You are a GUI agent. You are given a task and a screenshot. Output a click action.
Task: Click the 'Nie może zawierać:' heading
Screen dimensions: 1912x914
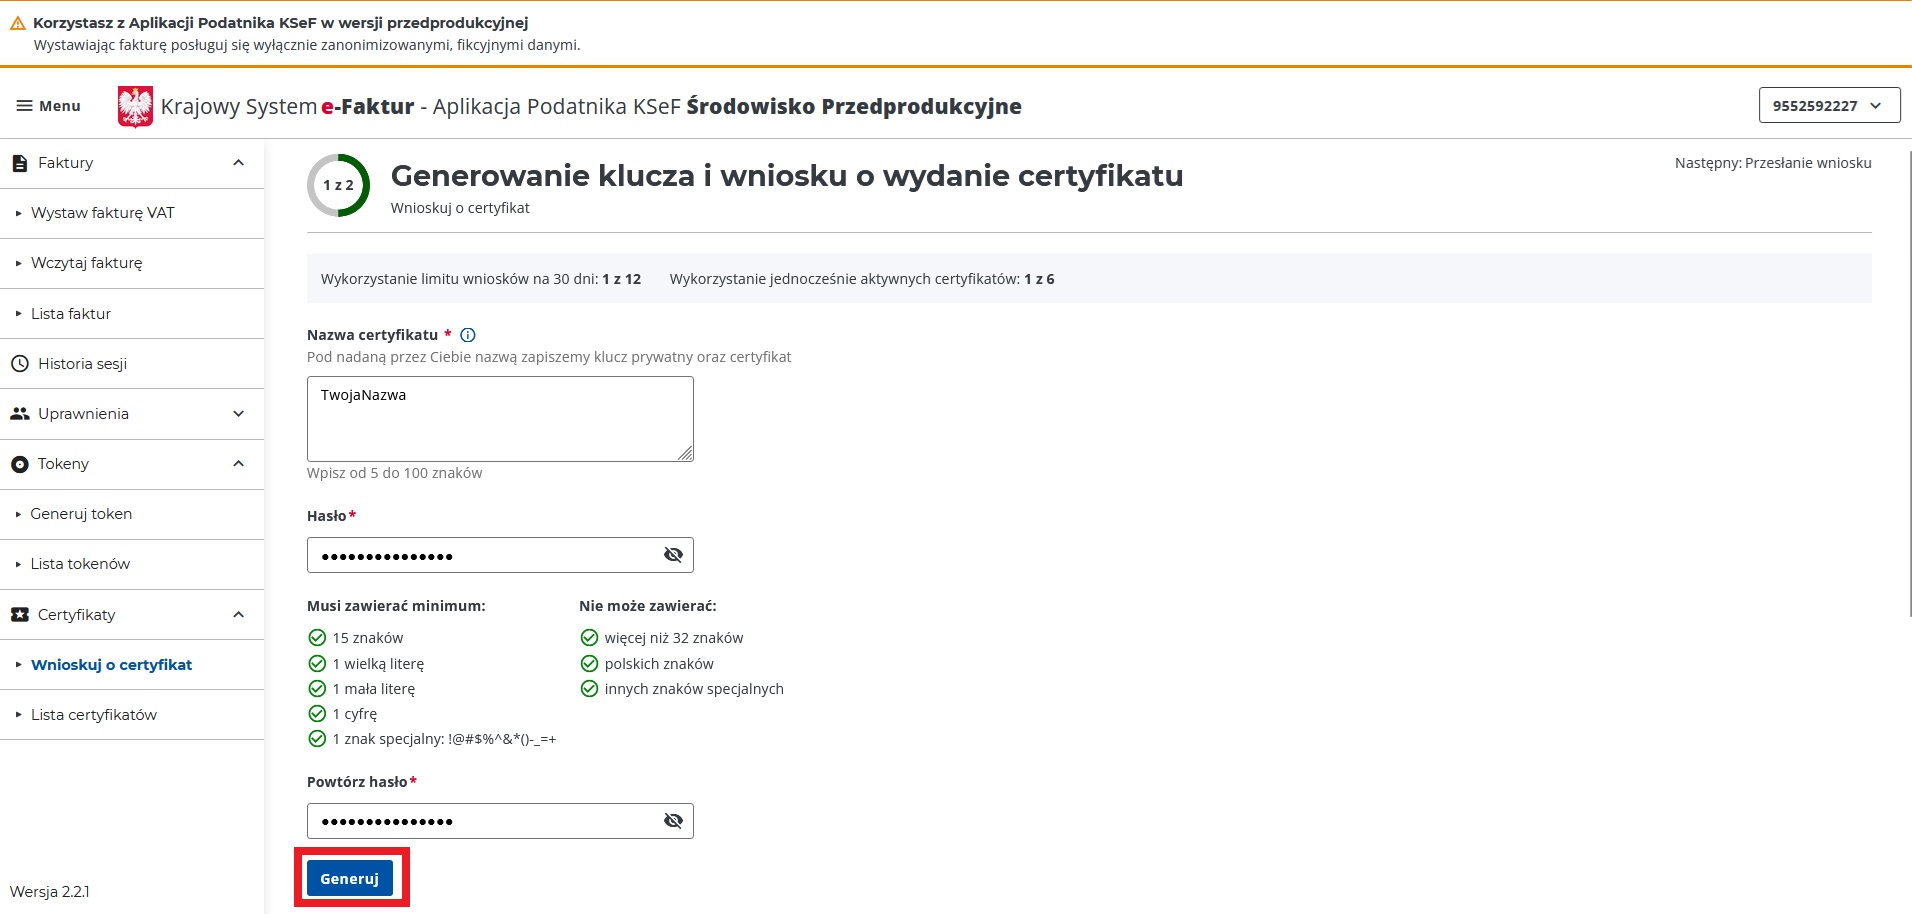tap(648, 606)
